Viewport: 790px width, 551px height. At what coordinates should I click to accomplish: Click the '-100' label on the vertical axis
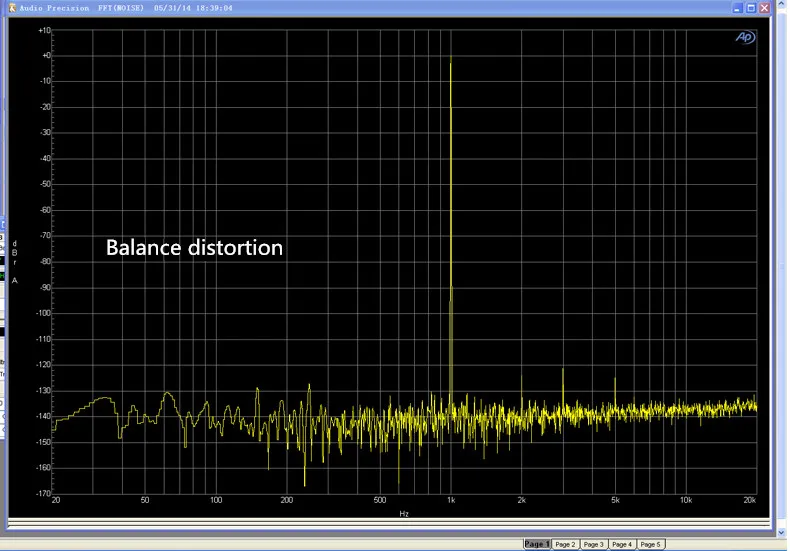point(43,313)
